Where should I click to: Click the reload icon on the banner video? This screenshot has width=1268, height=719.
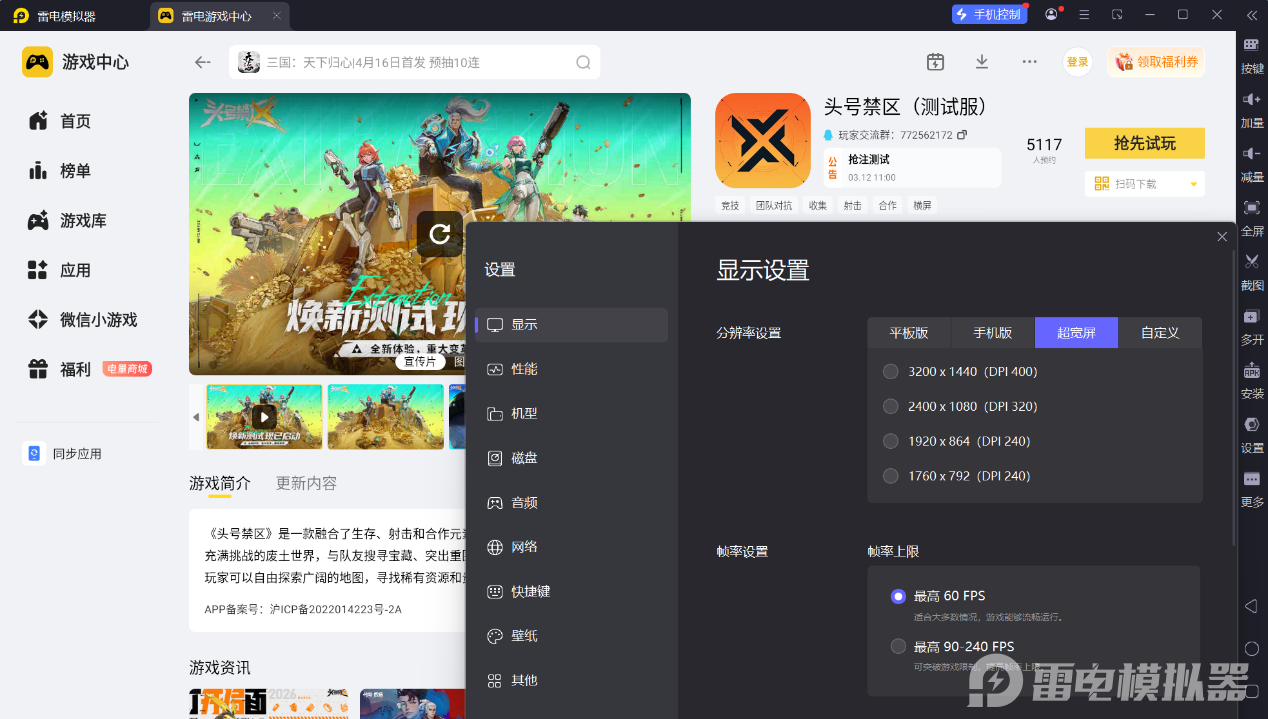[440, 234]
